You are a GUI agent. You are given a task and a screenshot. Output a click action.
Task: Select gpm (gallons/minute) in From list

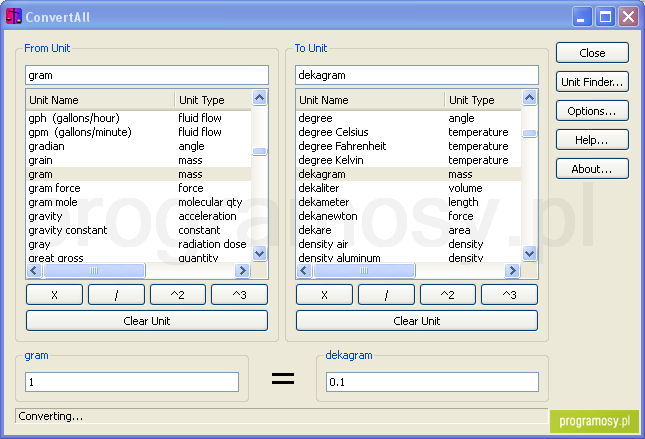139,132
